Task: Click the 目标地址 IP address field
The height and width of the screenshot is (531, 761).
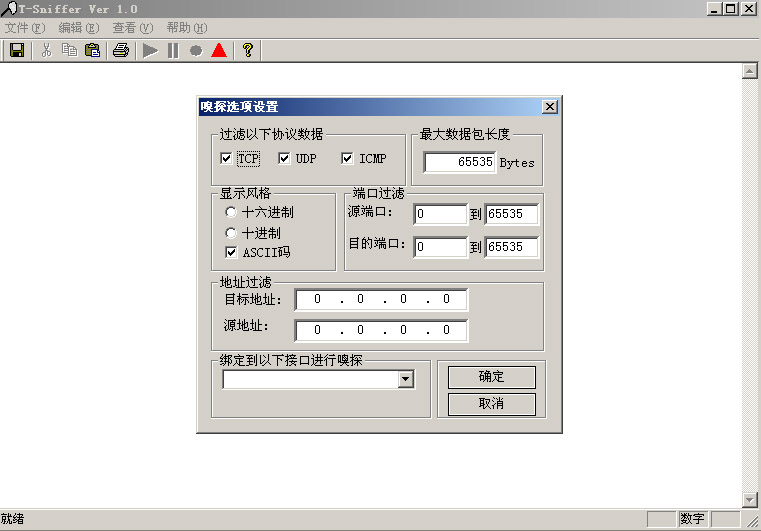Action: click(x=381, y=299)
